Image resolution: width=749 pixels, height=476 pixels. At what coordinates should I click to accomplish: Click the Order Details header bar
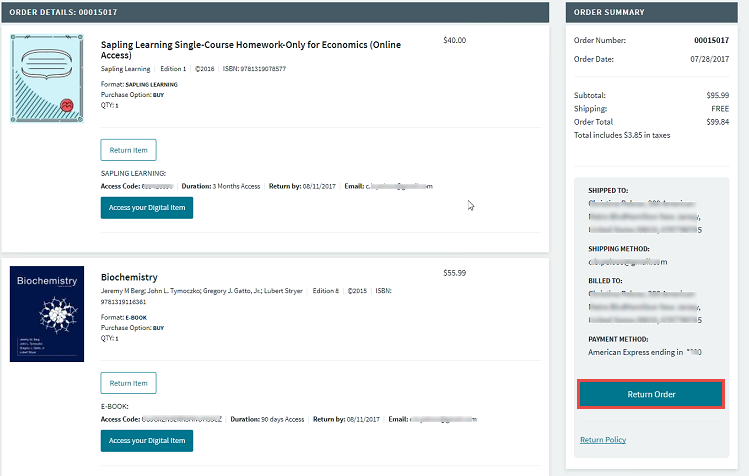pos(275,12)
